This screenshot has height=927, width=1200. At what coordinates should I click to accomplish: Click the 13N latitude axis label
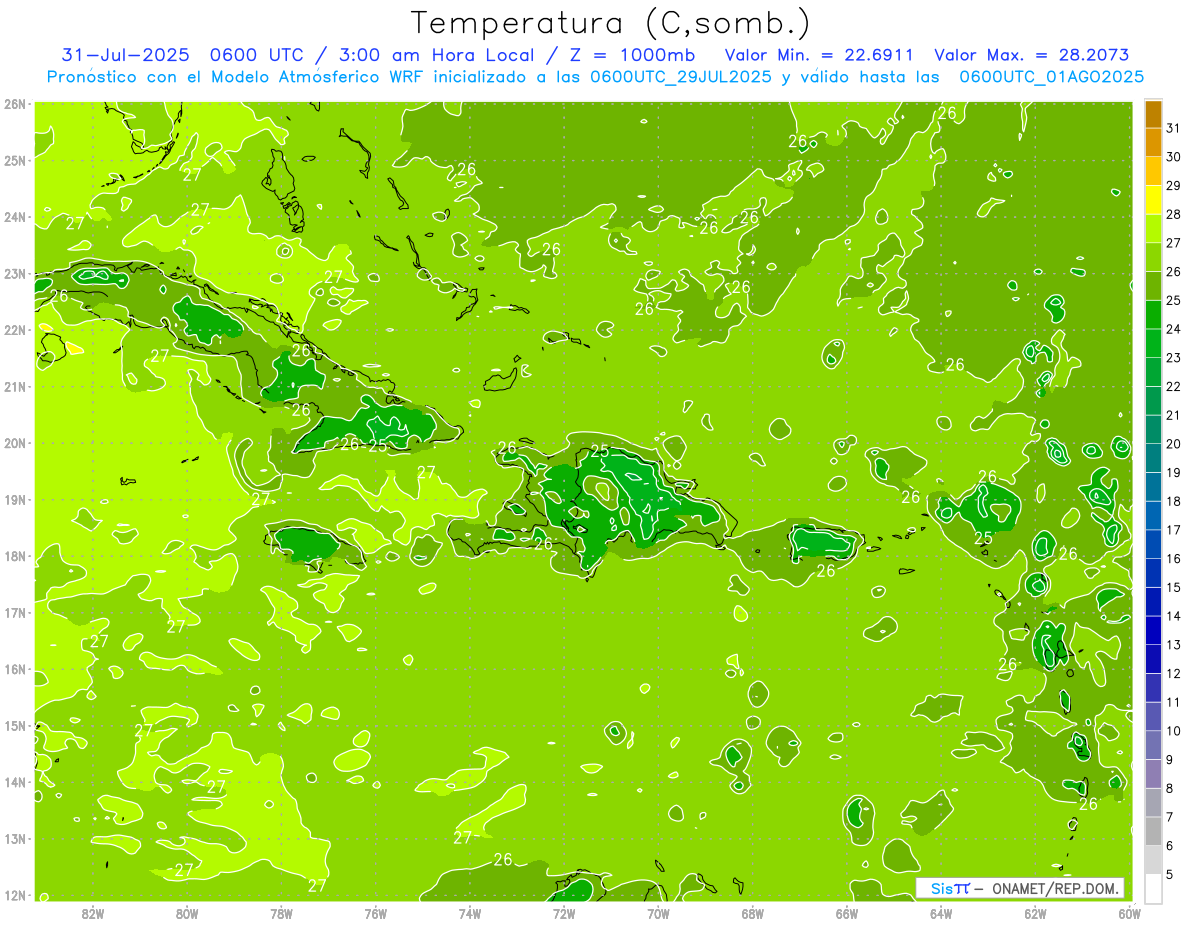point(14,838)
